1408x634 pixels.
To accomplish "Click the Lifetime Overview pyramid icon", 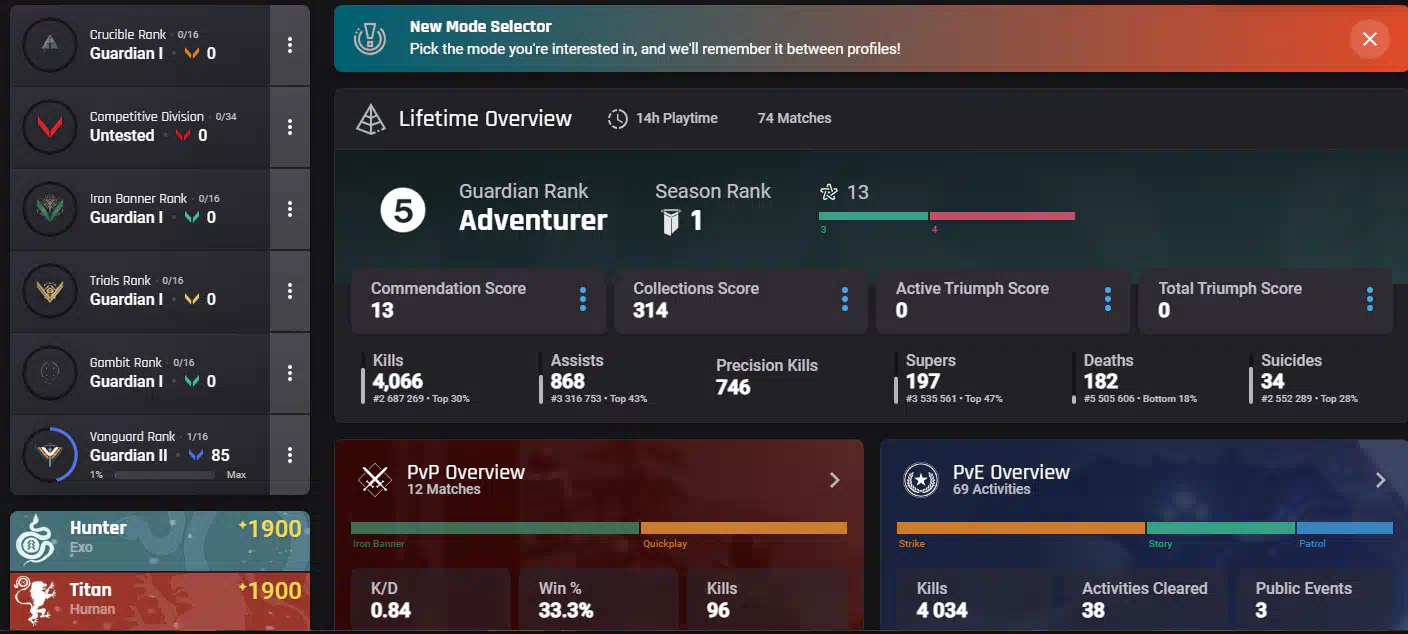I will coord(371,119).
